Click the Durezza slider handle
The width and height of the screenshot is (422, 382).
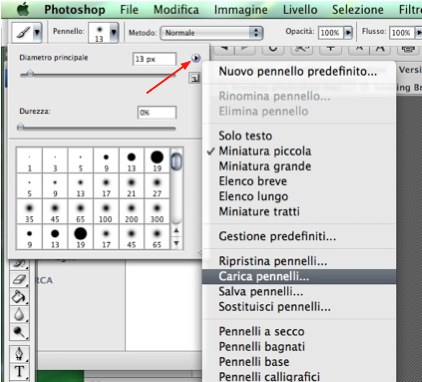21,126
